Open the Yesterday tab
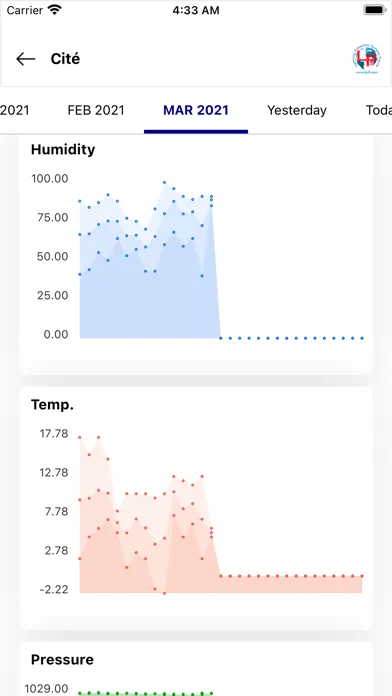Viewport: 392px width, 696px height. coord(297,110)
